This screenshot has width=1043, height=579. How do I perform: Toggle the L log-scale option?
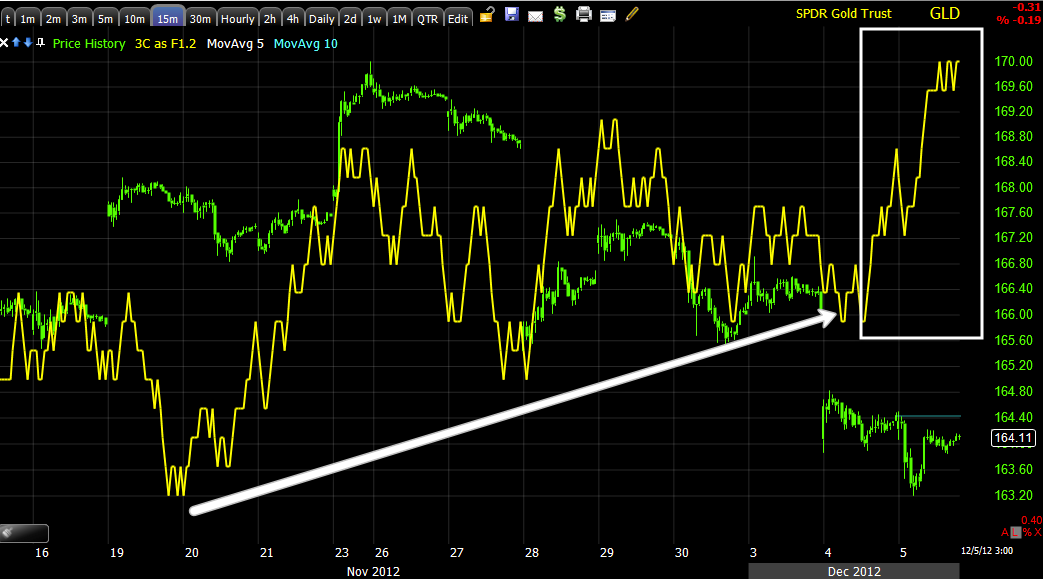click(1015, 532)
